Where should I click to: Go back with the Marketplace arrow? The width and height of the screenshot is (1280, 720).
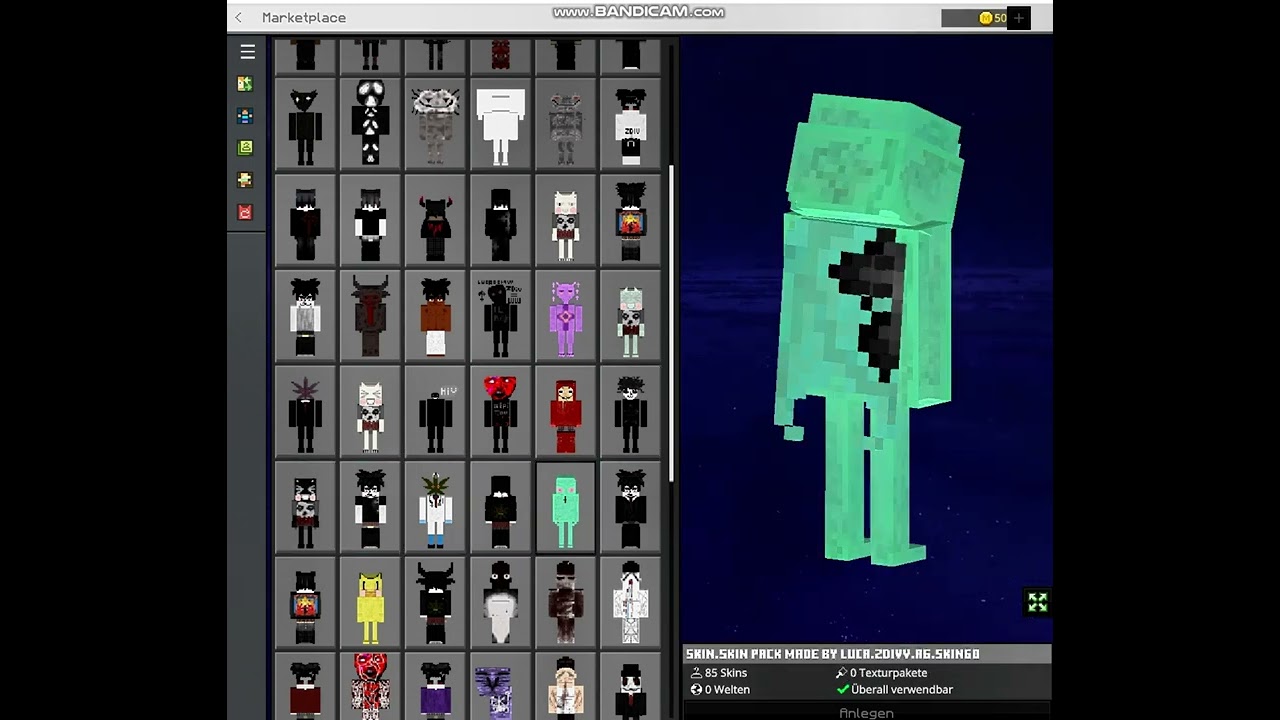pyautogui.click(x=239, y=17)
